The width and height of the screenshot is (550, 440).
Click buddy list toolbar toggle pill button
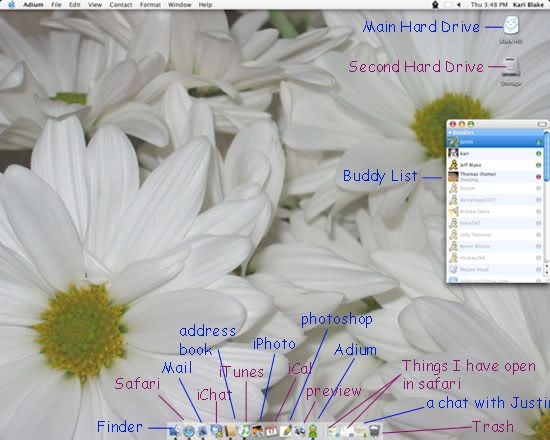[x=542, y=124]
